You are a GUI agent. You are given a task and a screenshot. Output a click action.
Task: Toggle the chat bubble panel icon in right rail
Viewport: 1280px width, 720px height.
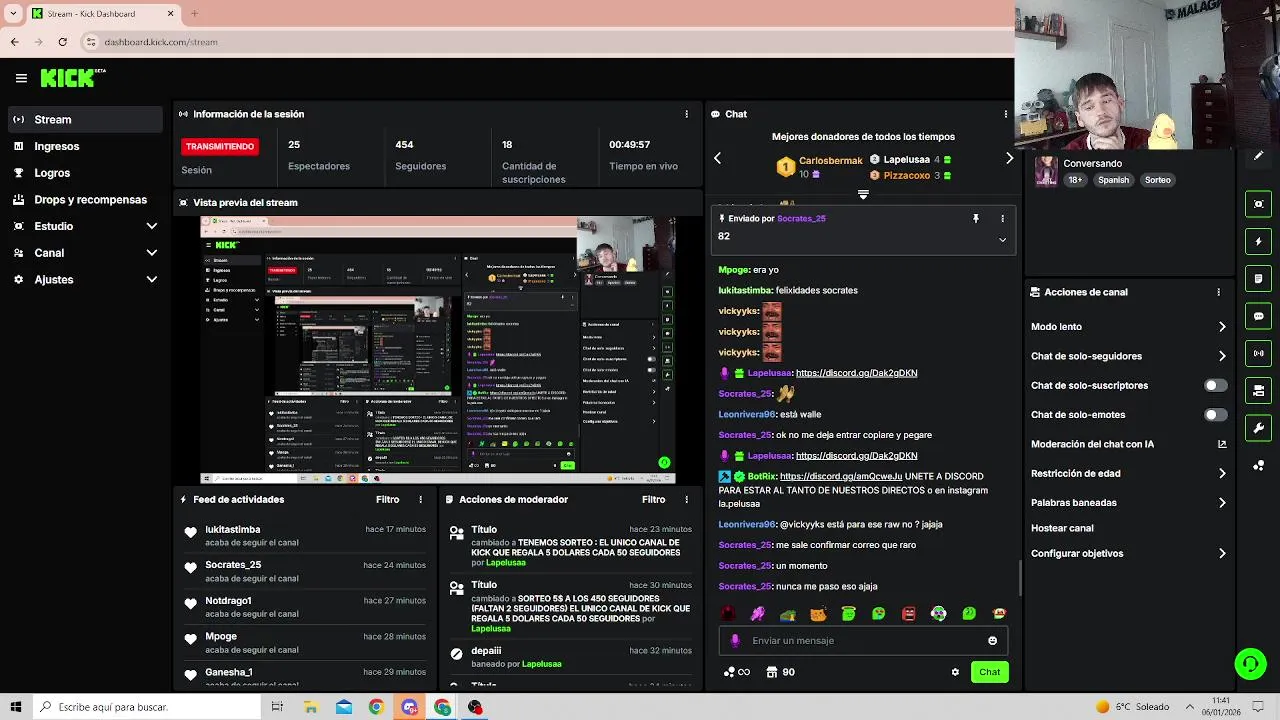coord(1258,316)
